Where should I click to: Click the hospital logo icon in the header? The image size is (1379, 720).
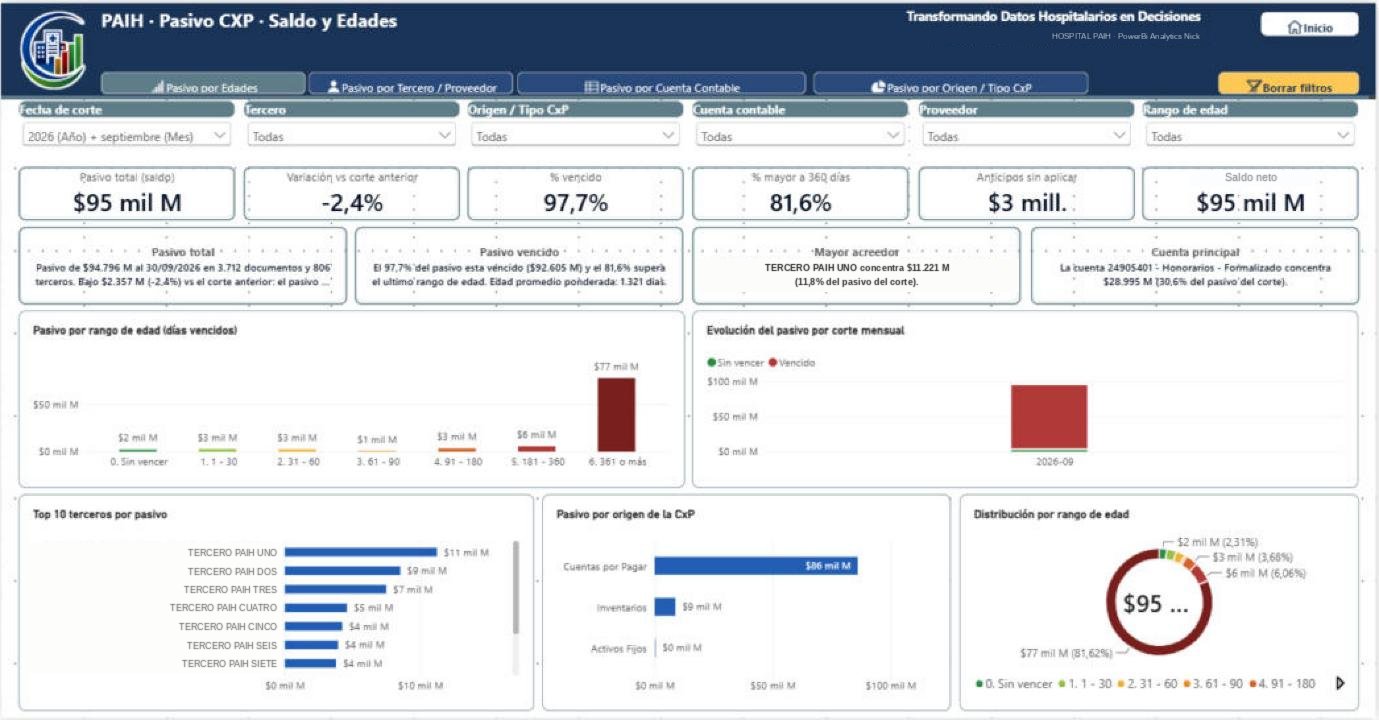coord(53,50)
